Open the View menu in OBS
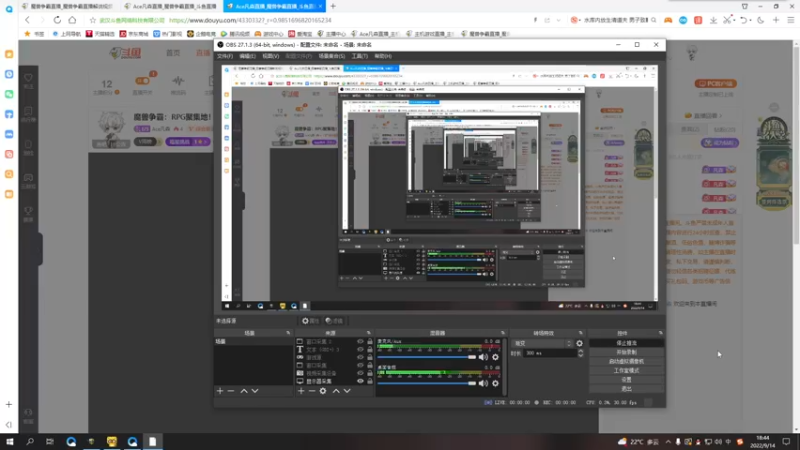This screenshot has height=450, width=800. 270,56
